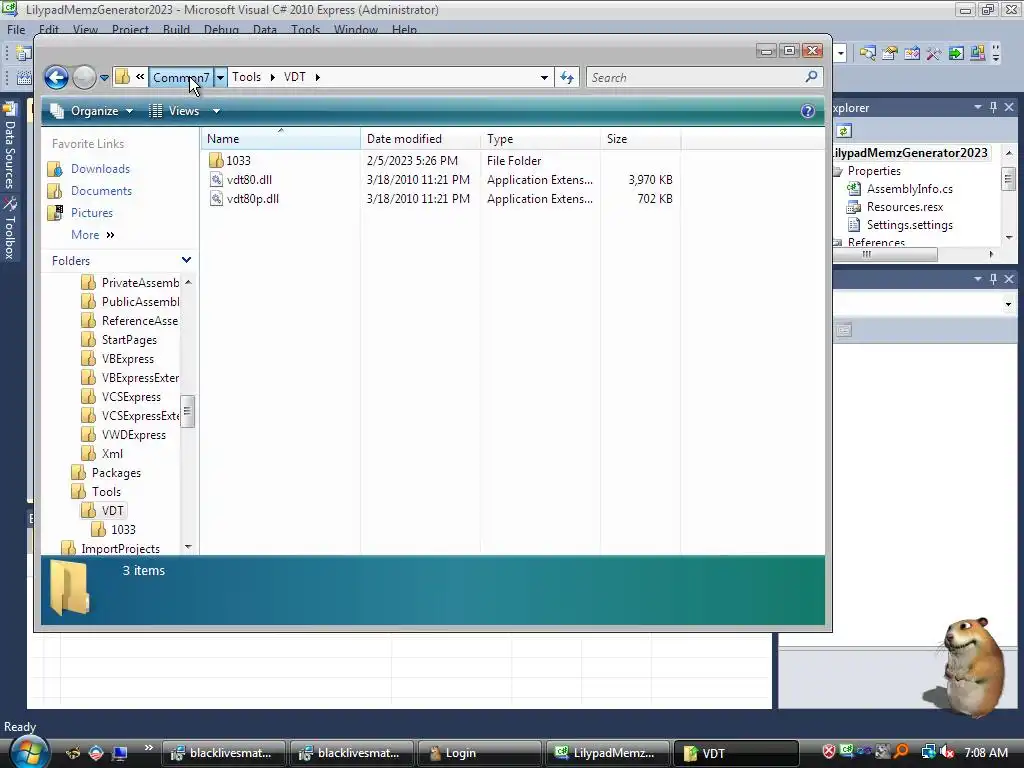The image size is (1024, 768).
Task: Open the Project menu in Visual C#
Action: (130, 29)
